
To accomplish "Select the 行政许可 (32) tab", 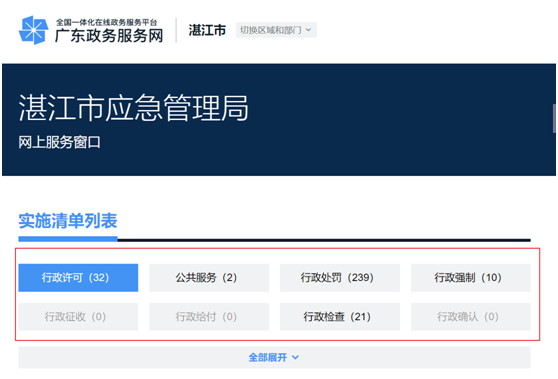I will click(x=78, y=278).
